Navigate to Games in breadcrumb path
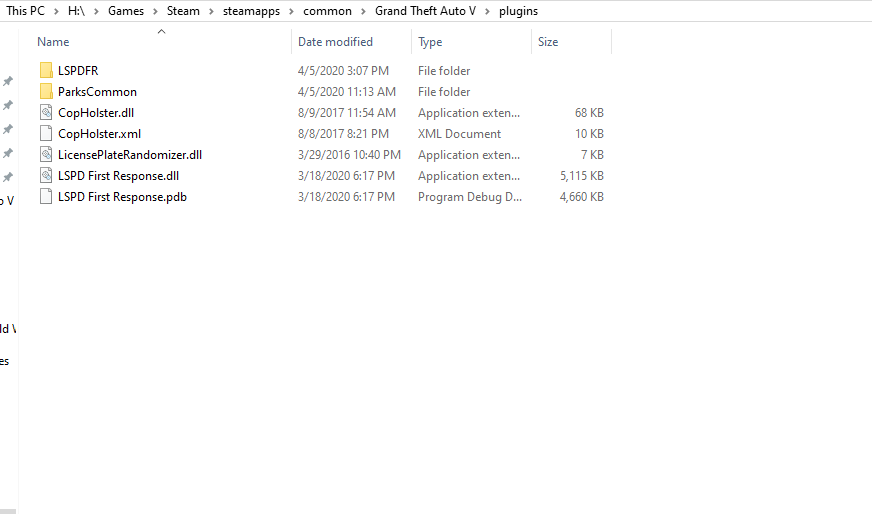The height and width of the screenshot is (514, 872). [x=126, y=11]
